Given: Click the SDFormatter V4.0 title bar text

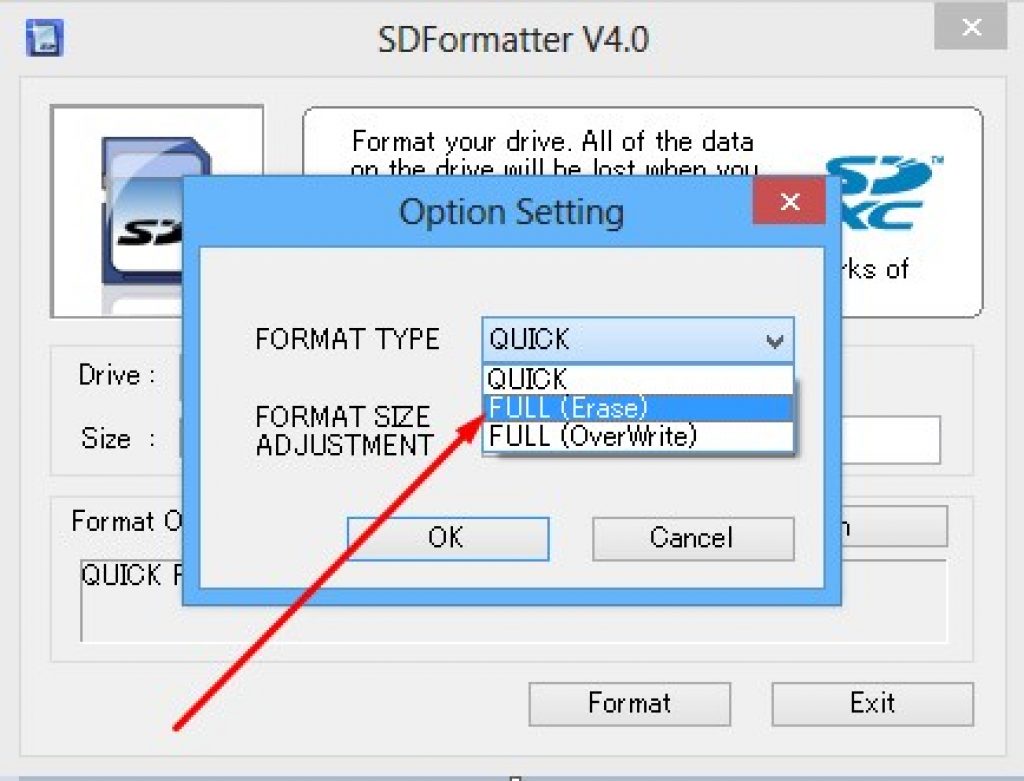Looking at the screenshot, I should pos(512,40).
